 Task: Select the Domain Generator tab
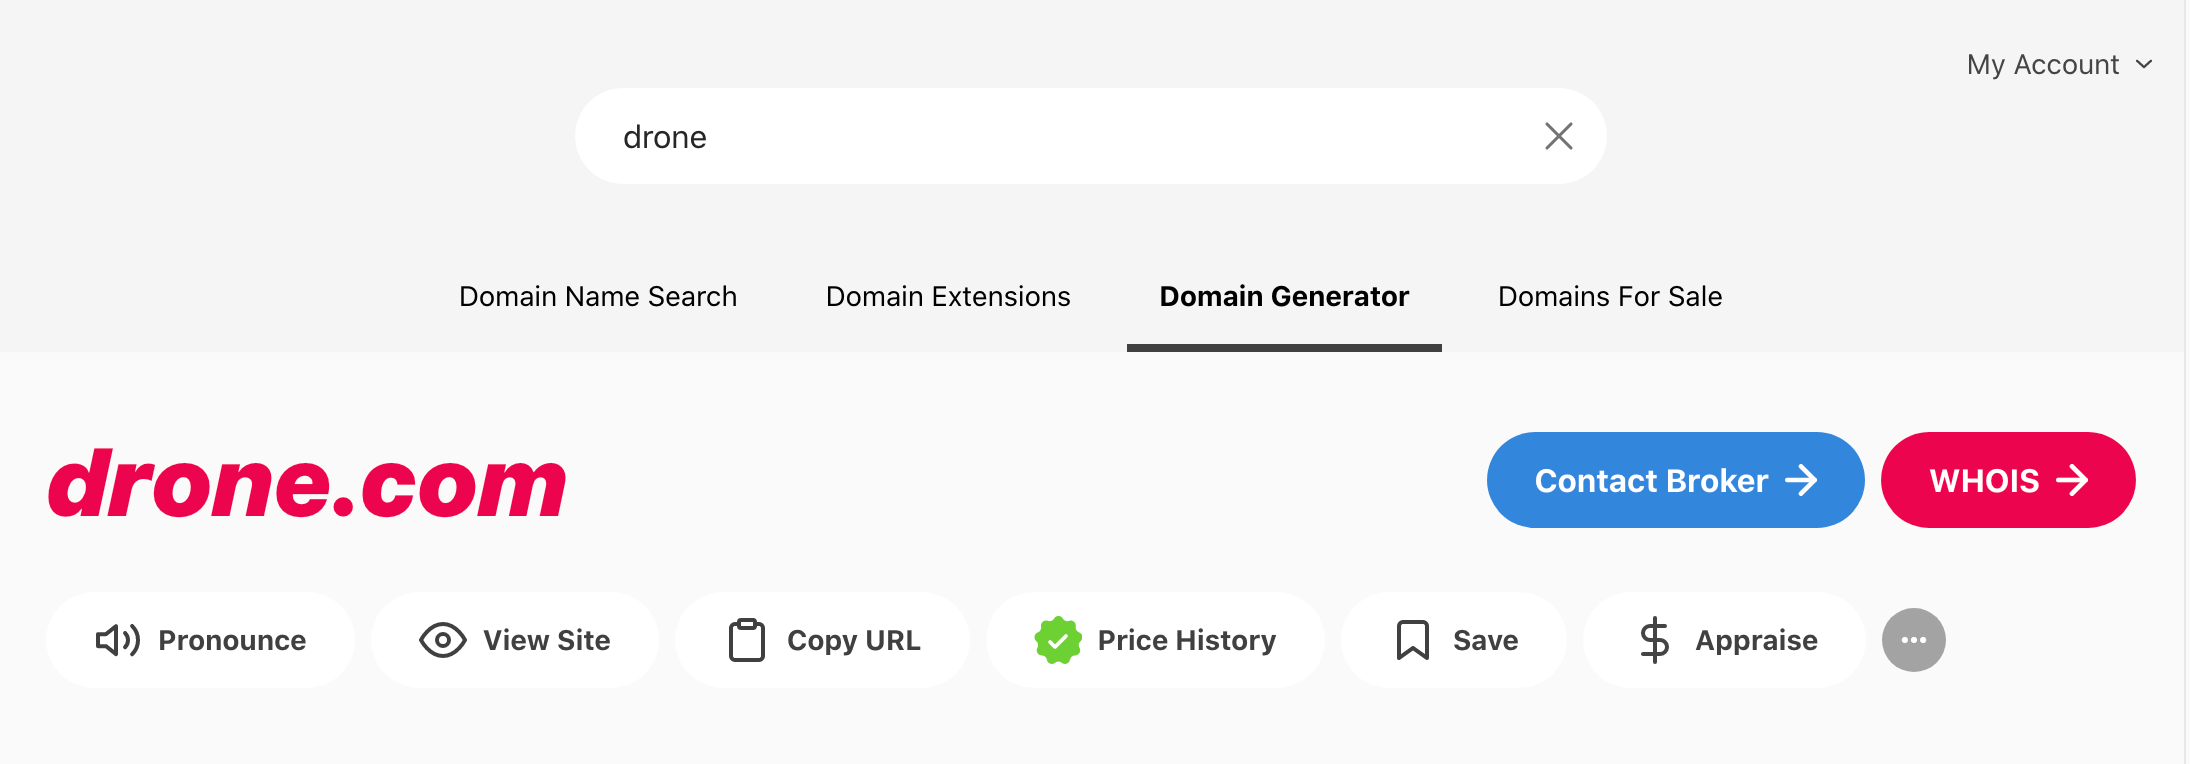pos(1284,296)
